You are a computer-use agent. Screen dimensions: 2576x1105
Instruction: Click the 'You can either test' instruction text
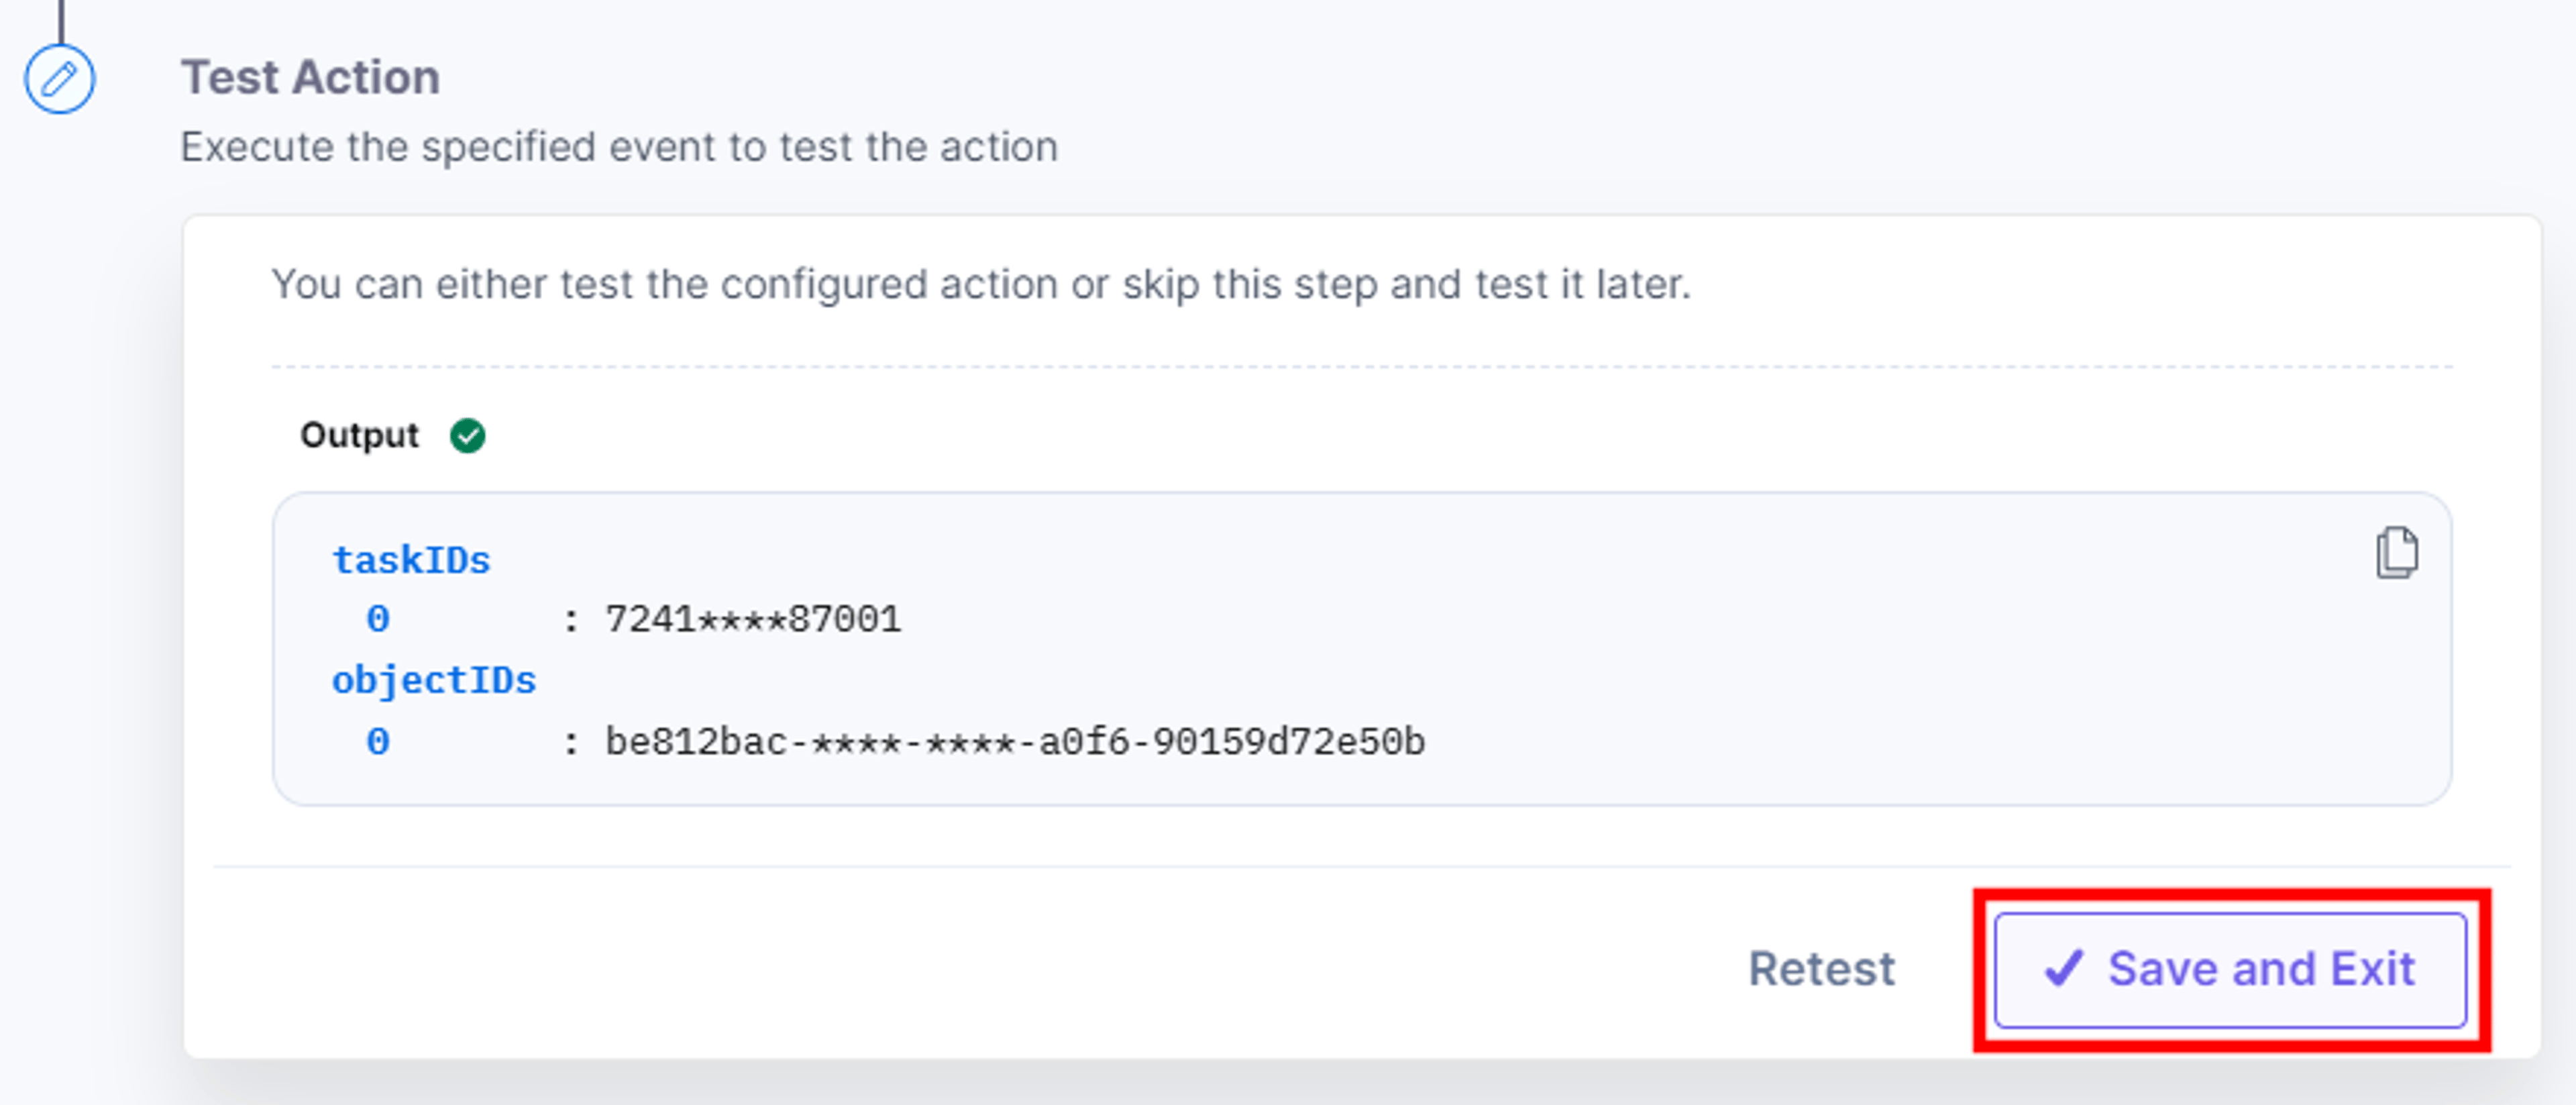[981, 284]
